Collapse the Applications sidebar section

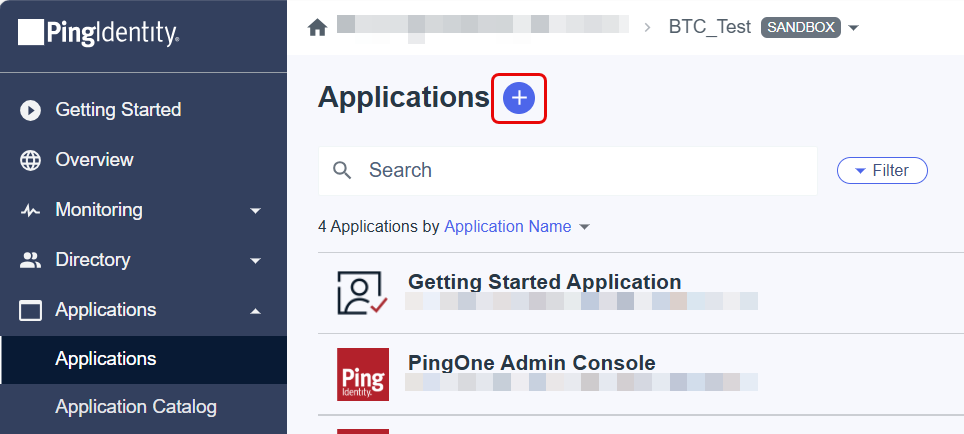256,310
